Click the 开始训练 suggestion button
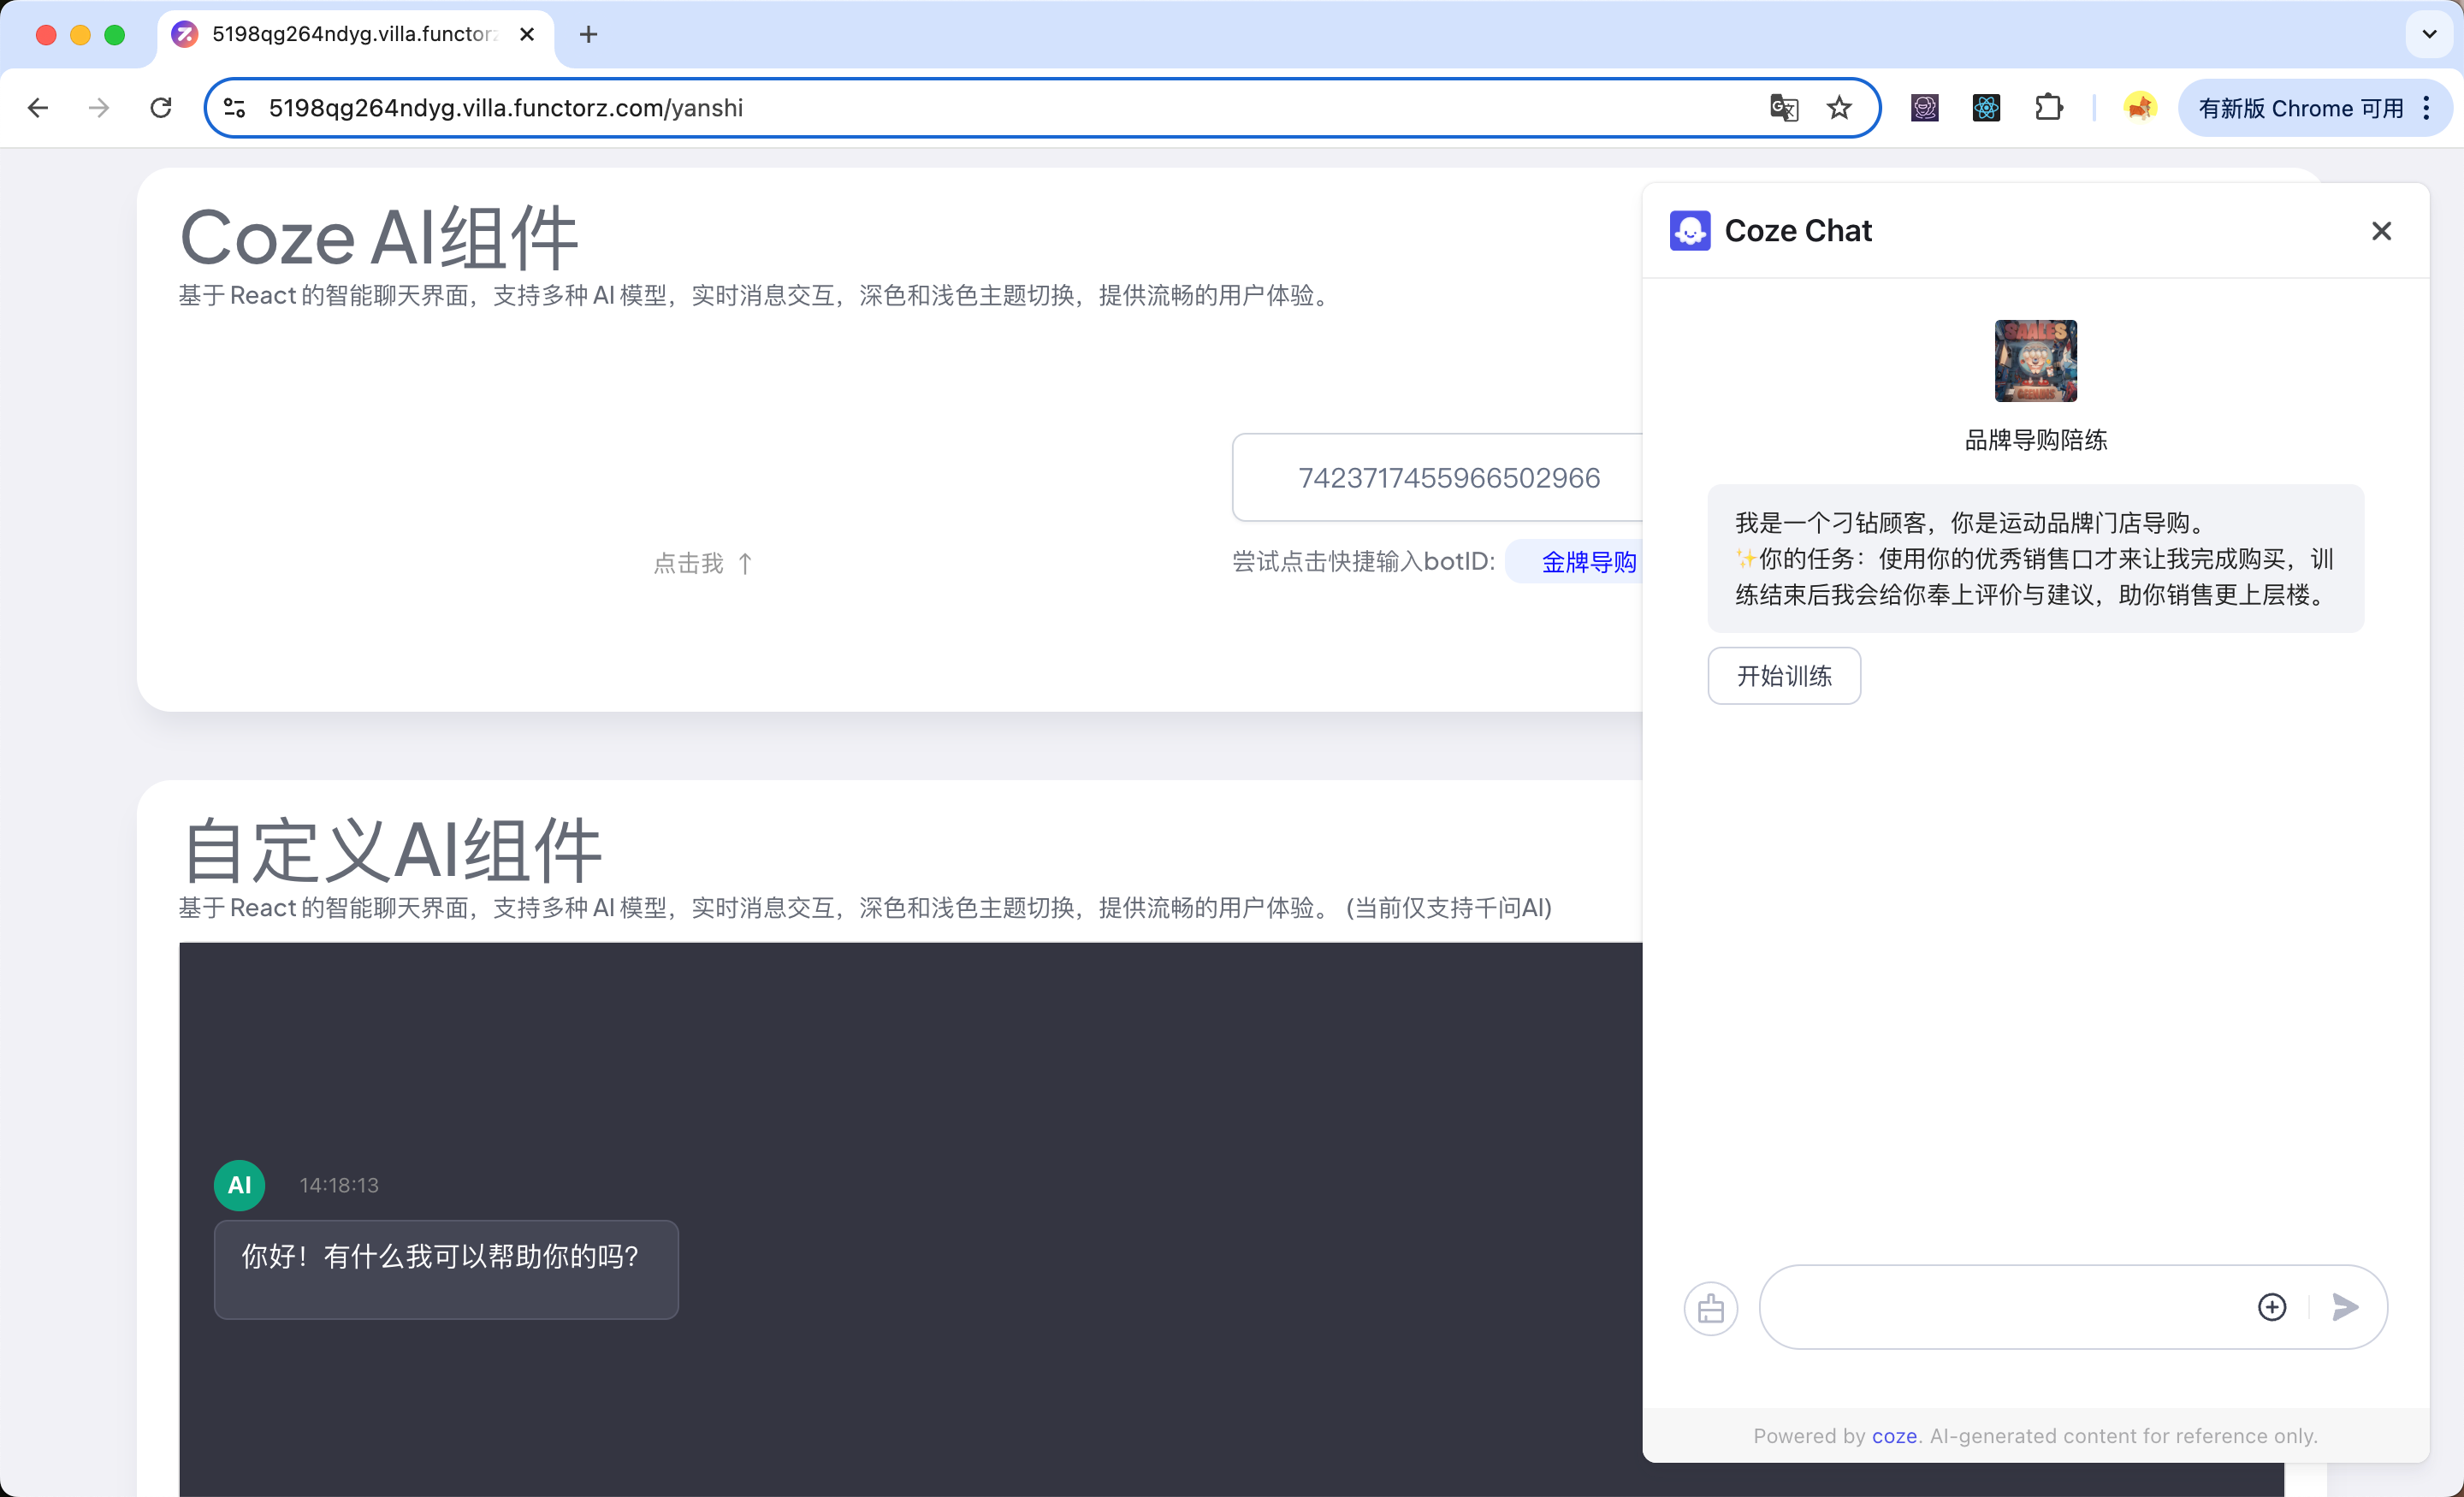 (x=1784, y=676)
